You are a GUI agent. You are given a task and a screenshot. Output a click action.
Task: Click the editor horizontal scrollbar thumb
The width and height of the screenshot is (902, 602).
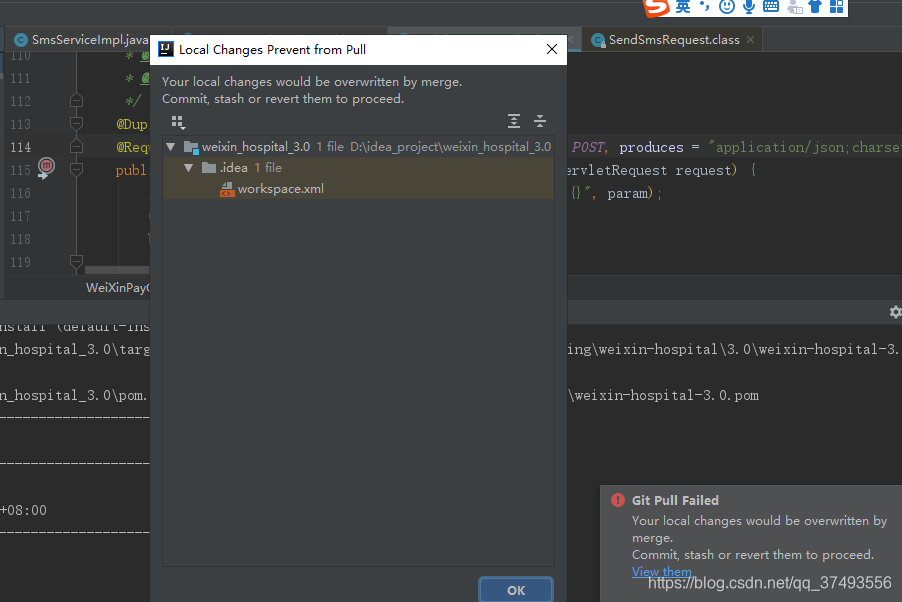[117, 269]
